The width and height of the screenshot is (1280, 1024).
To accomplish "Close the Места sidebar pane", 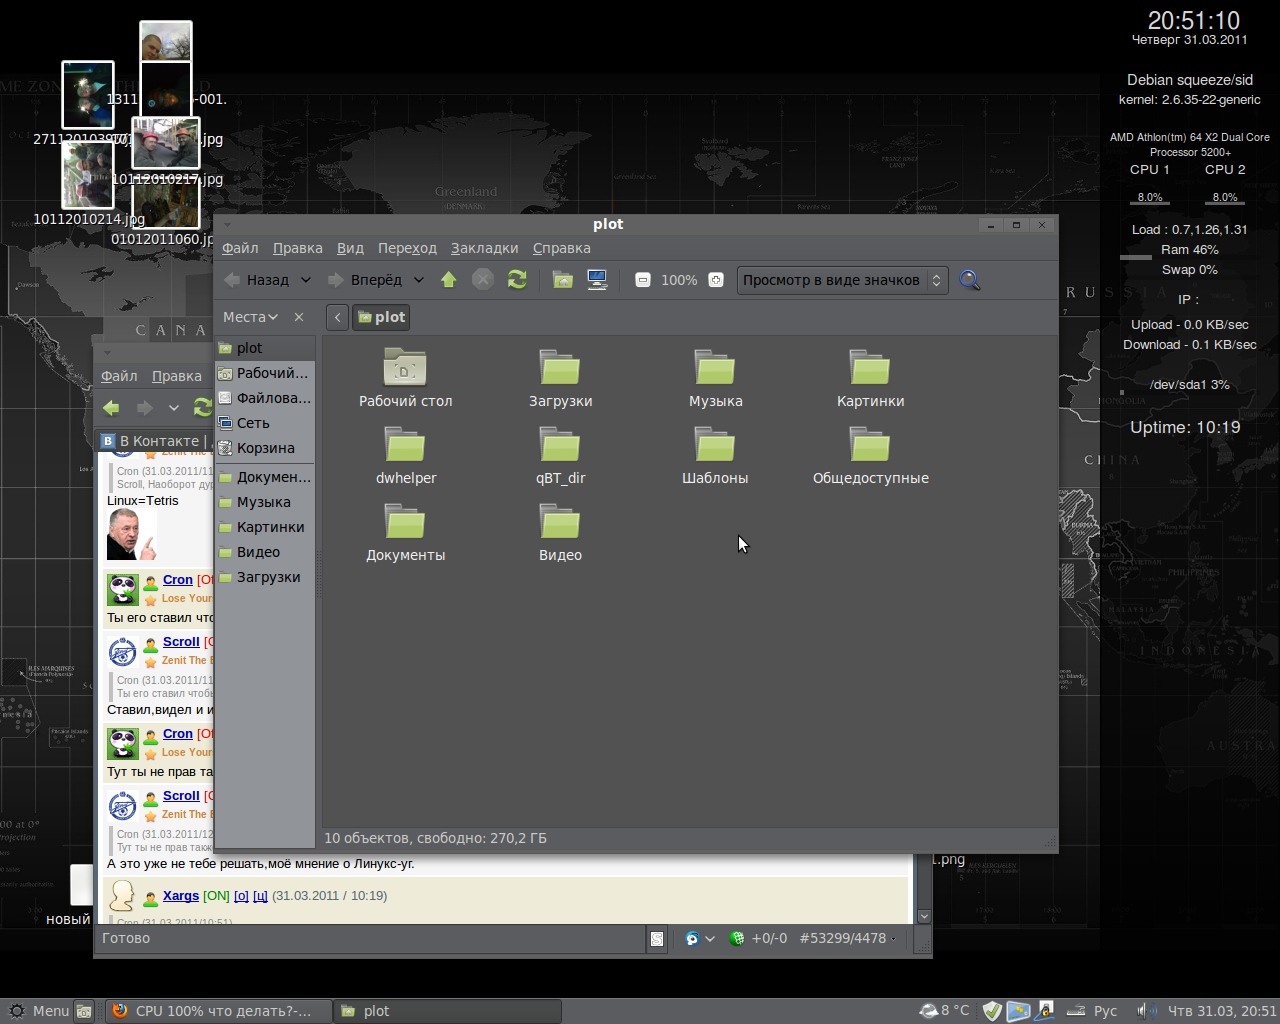I will 299,317.
